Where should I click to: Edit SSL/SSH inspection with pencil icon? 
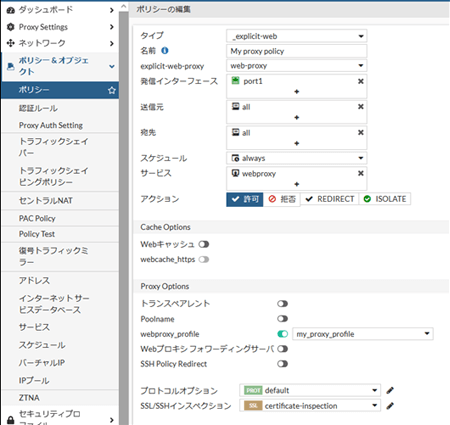tap(390, 406)
